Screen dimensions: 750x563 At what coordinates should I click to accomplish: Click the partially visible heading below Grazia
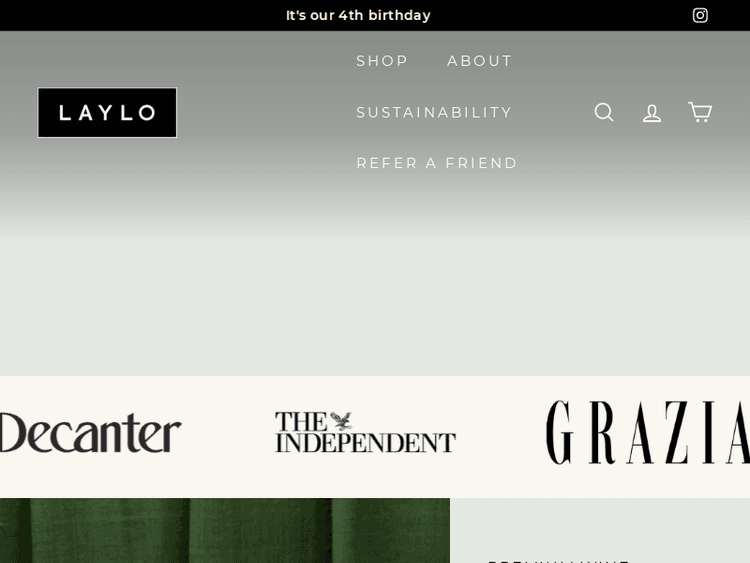558,559
